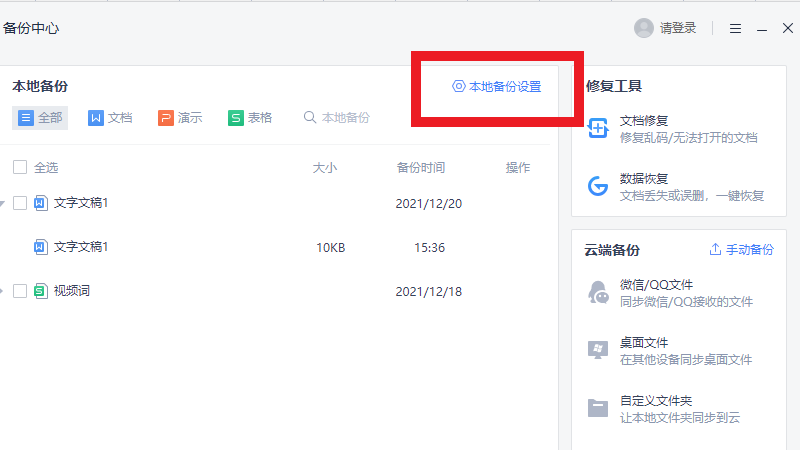Screen dimensions: 800x450
Task: Check the box for 视频词 row
Action: (x=20, y=291)
